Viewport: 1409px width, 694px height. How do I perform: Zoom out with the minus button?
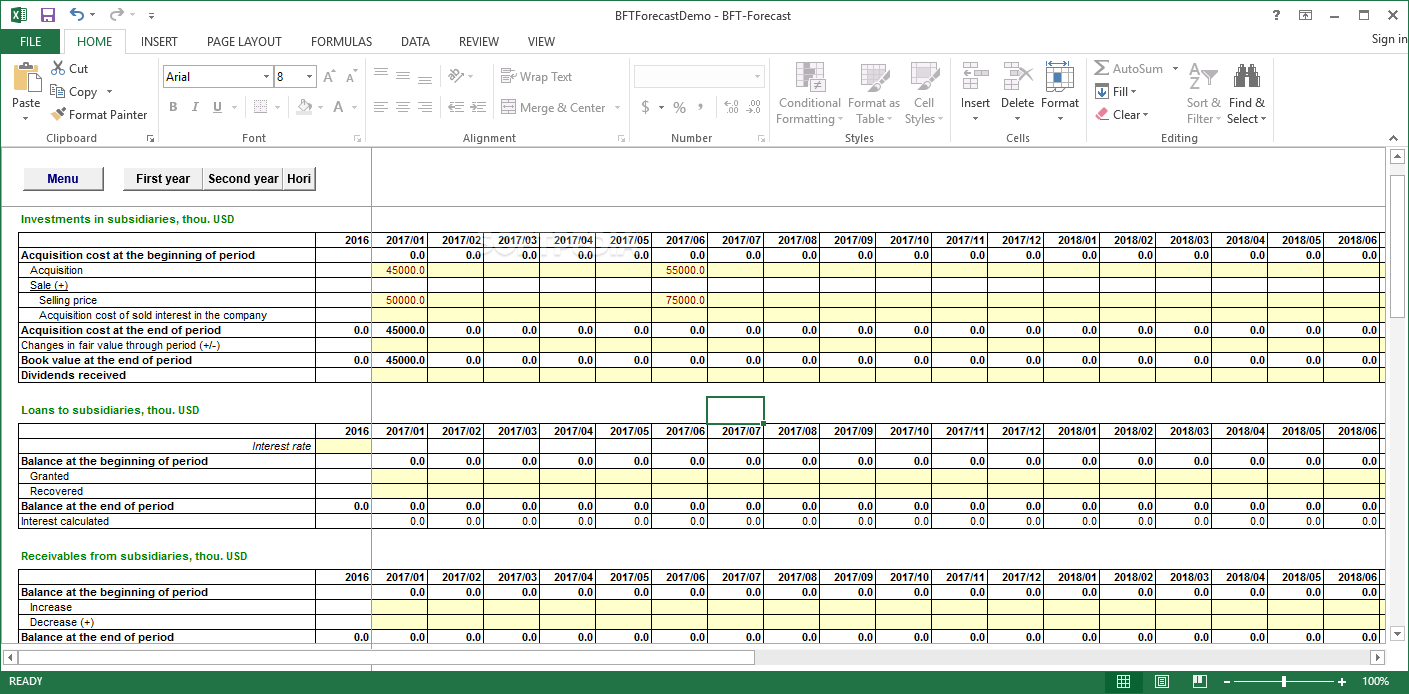1226,682
